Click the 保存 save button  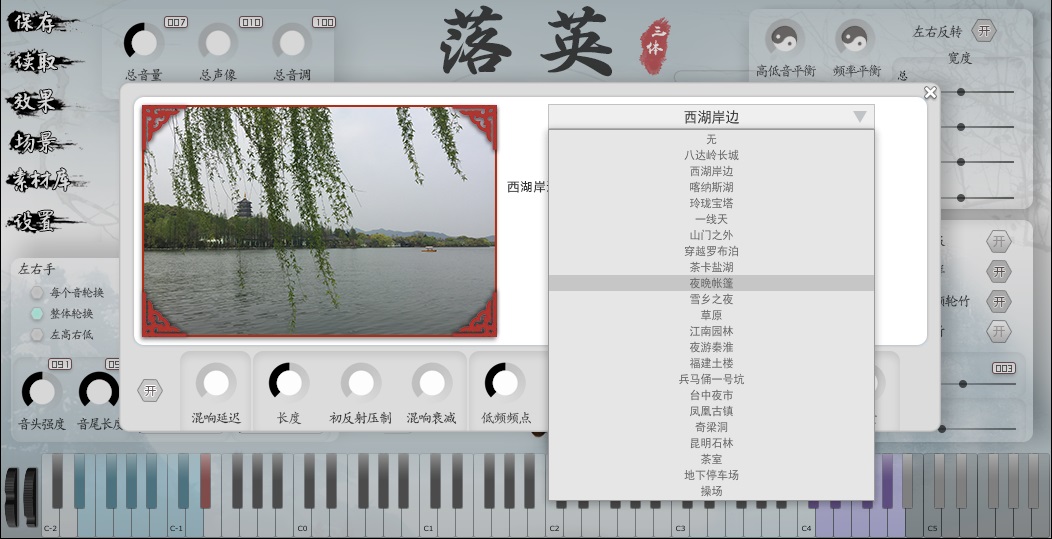tap(40, 22)
